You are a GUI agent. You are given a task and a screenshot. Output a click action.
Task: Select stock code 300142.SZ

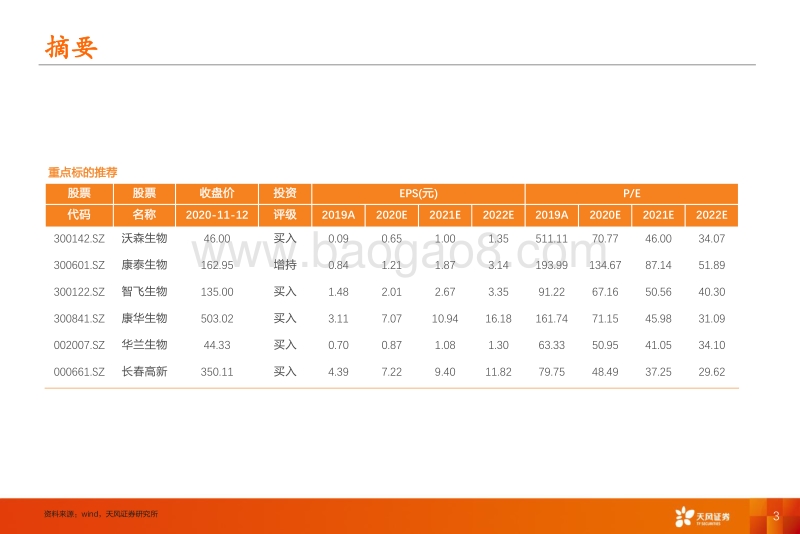[x=79, y=239]
